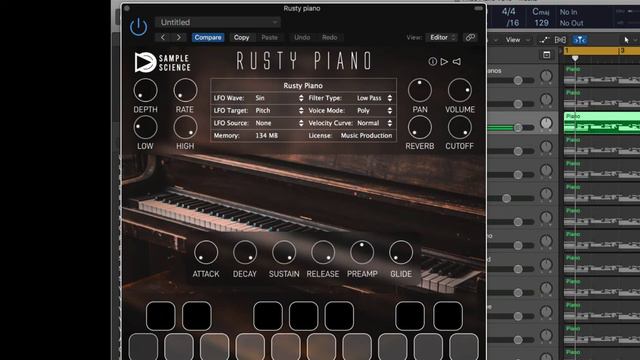Open the View menu in tracks area
Screen dimensions: 640x360
click(x=517, y=40)
